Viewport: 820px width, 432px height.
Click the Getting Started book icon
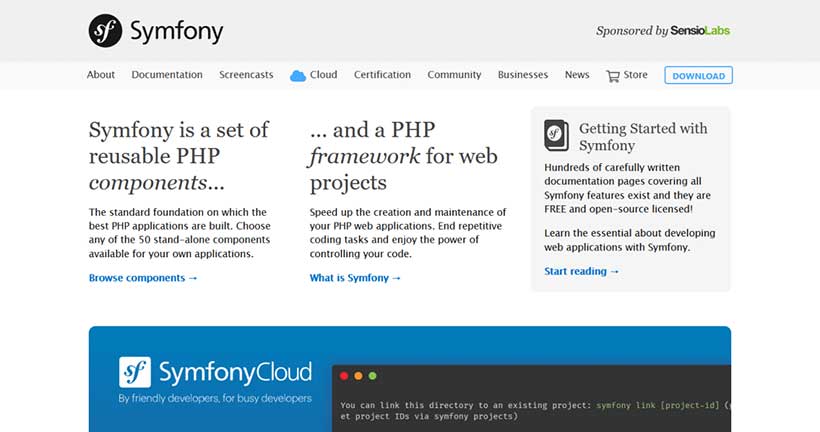pos(556,135)
